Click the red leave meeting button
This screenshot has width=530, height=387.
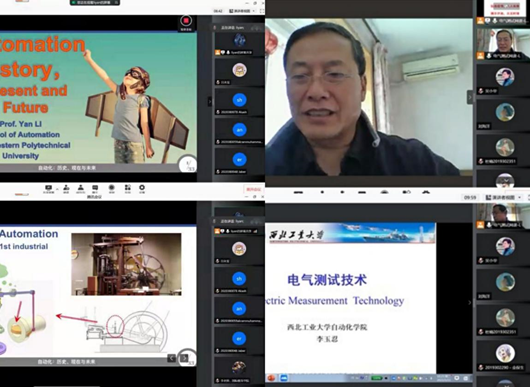click(253, 190)
